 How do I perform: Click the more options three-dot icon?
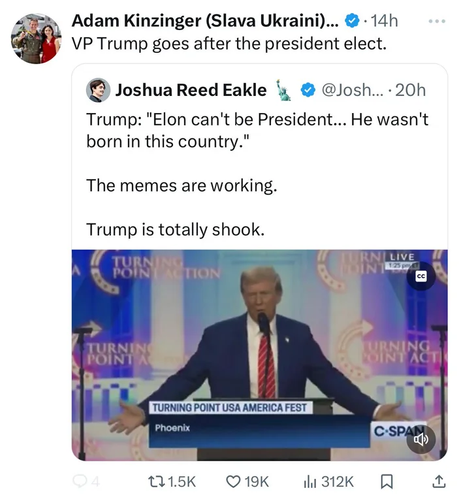(437, 21)
